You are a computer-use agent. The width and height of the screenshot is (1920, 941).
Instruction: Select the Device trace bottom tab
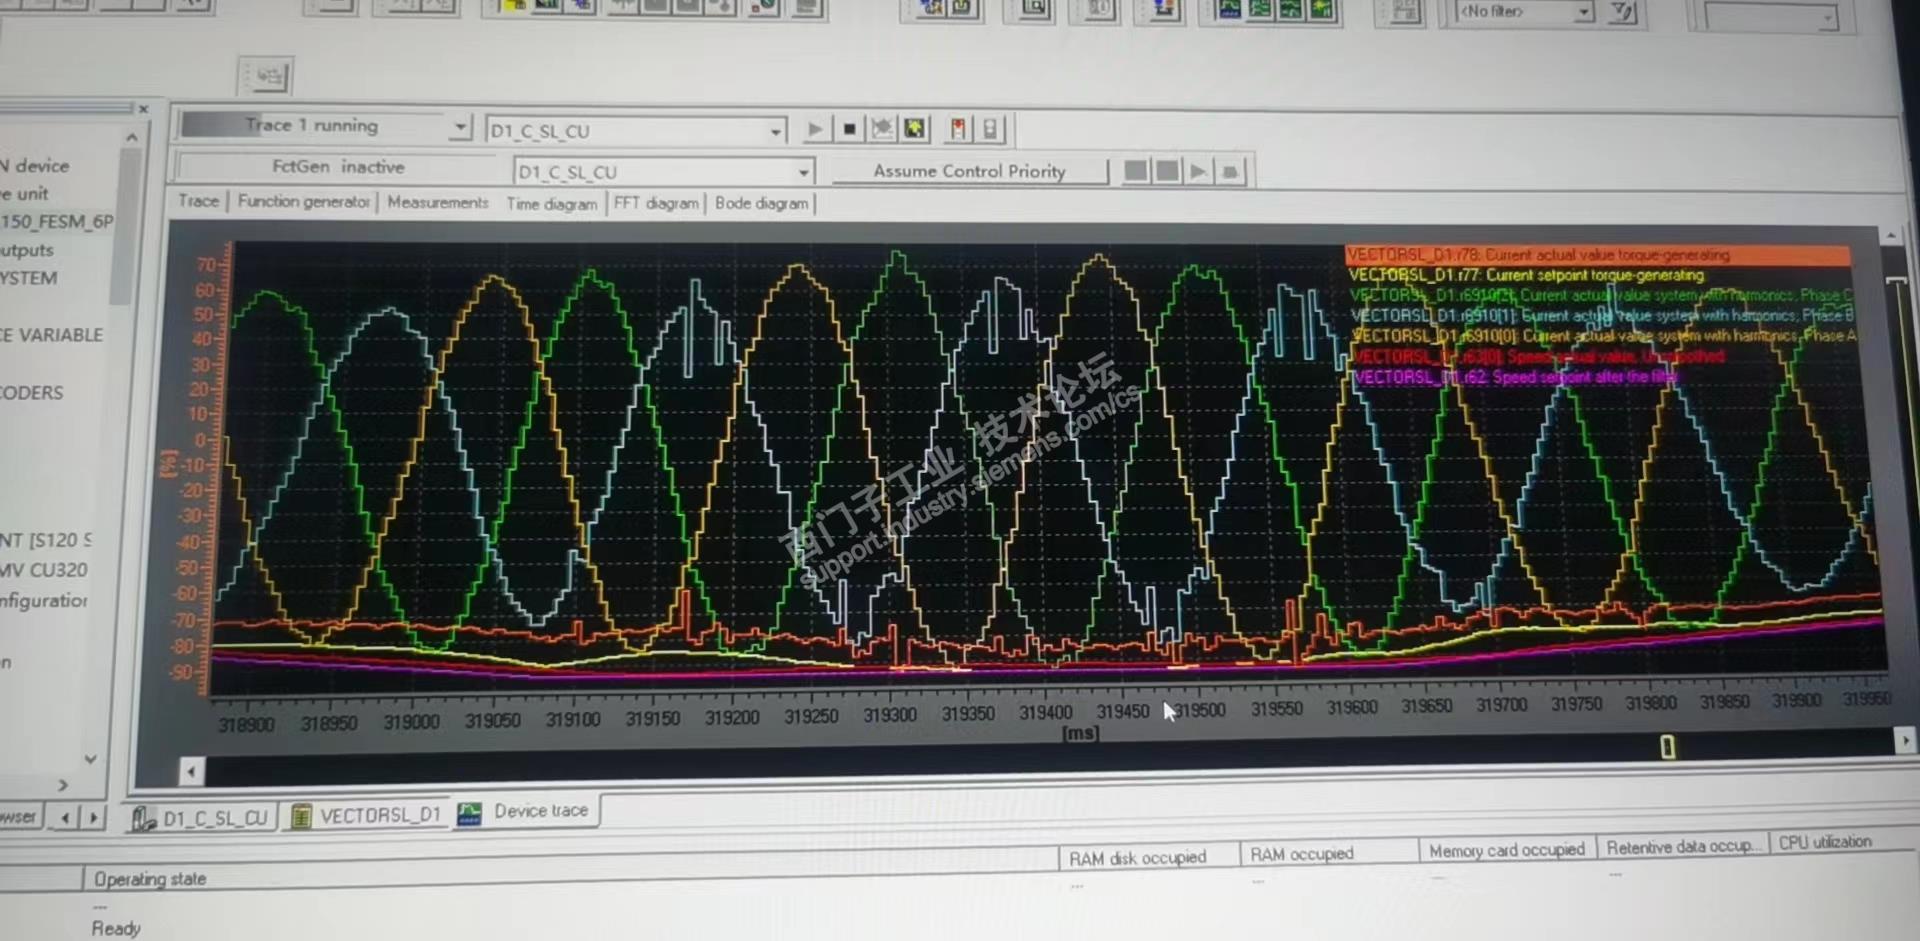525,811
